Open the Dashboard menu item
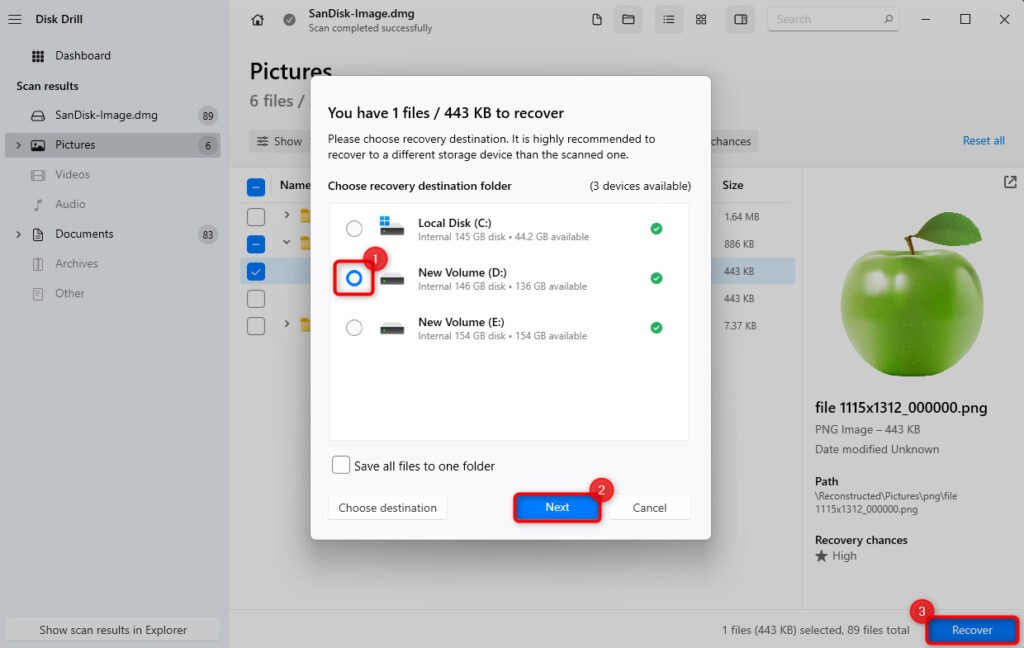The height and width of the screenshot is (648, 1024). click(x=82, y=56)
